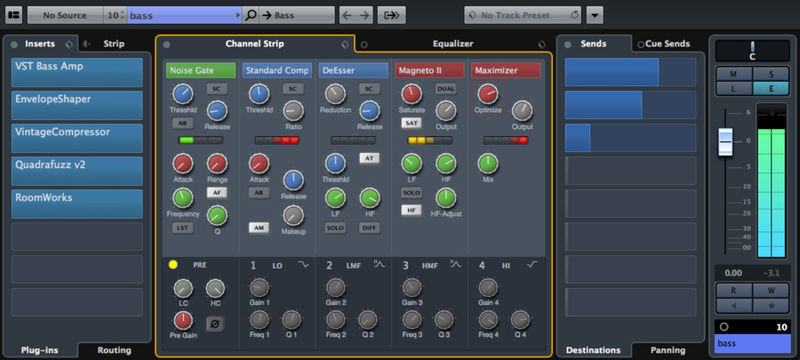Toggle the Mute (M) button

734,74
